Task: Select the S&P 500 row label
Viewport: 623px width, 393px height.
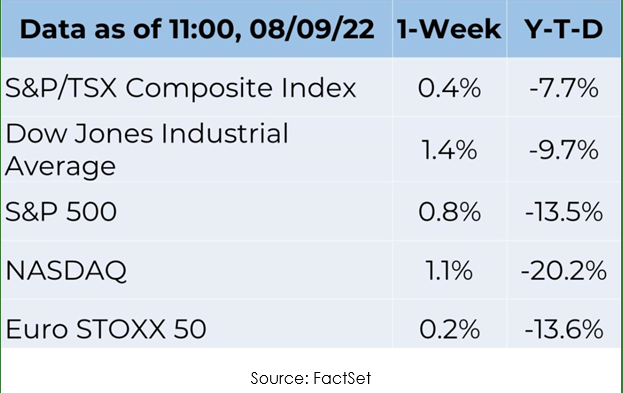Action: tap(61, 211)
